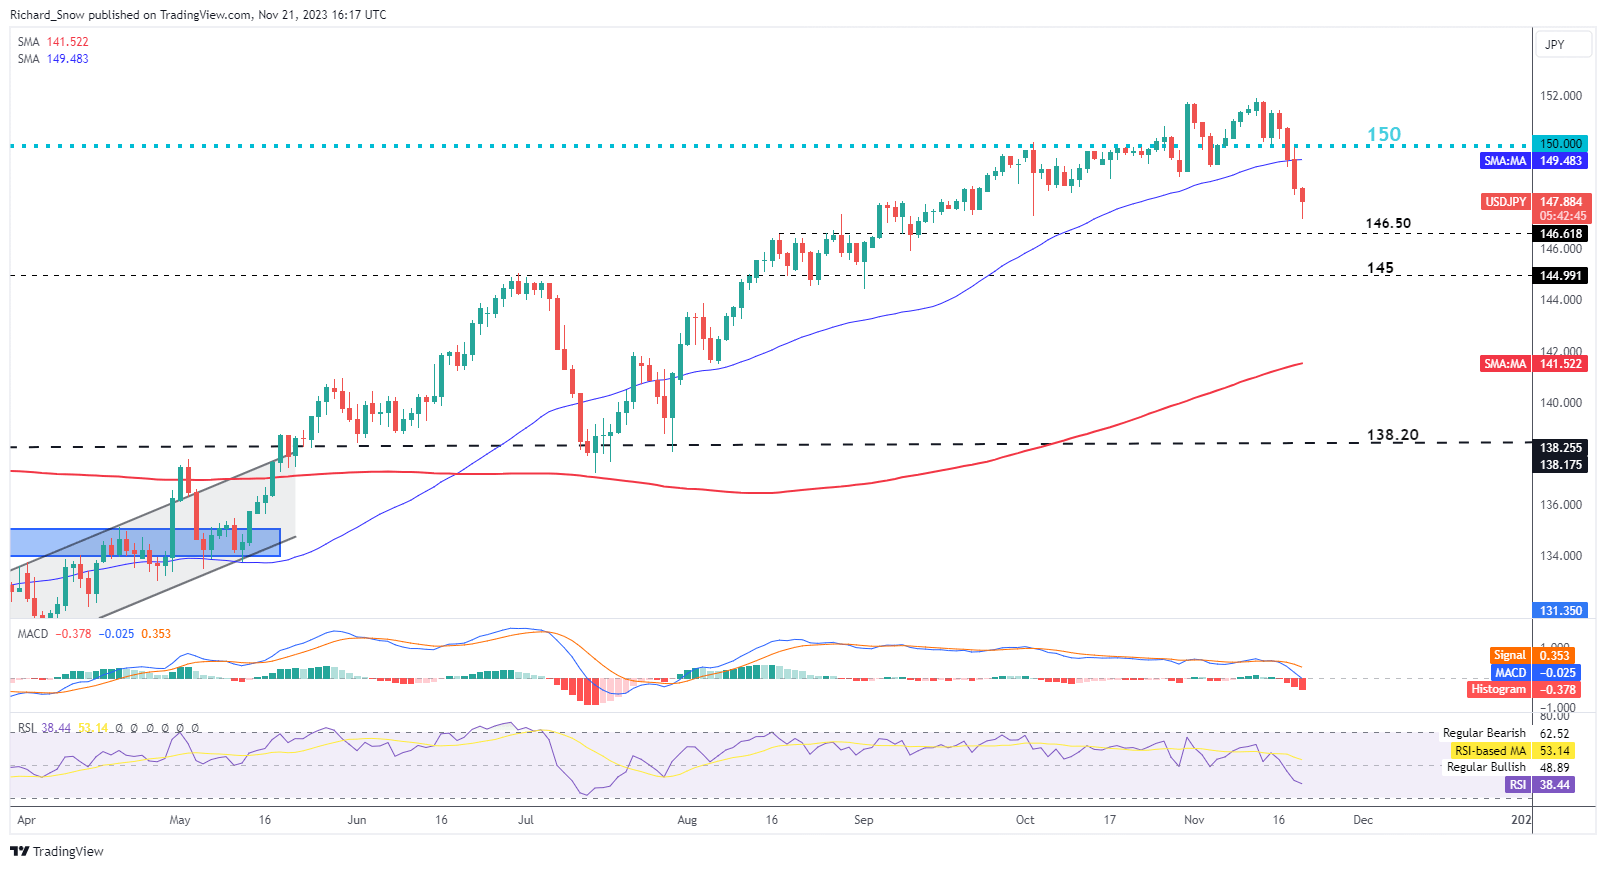Click the 134.000 price scale value
Image resolution: width=1606 pixels, height=869 pixels.
click(1561, 556)
